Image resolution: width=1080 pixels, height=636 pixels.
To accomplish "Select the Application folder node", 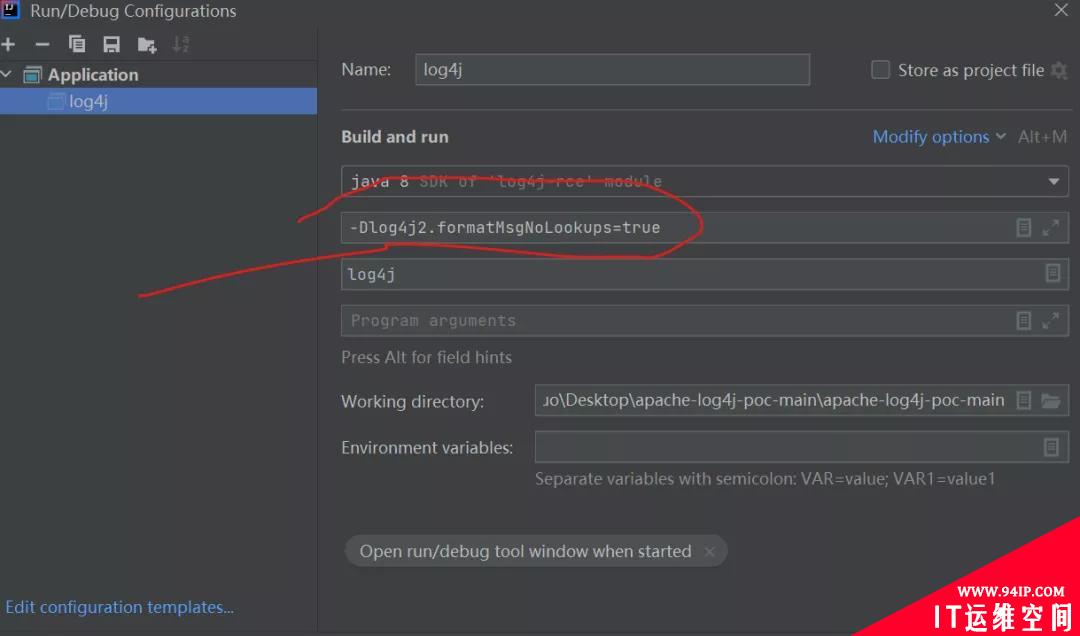I will coord(92,74).
